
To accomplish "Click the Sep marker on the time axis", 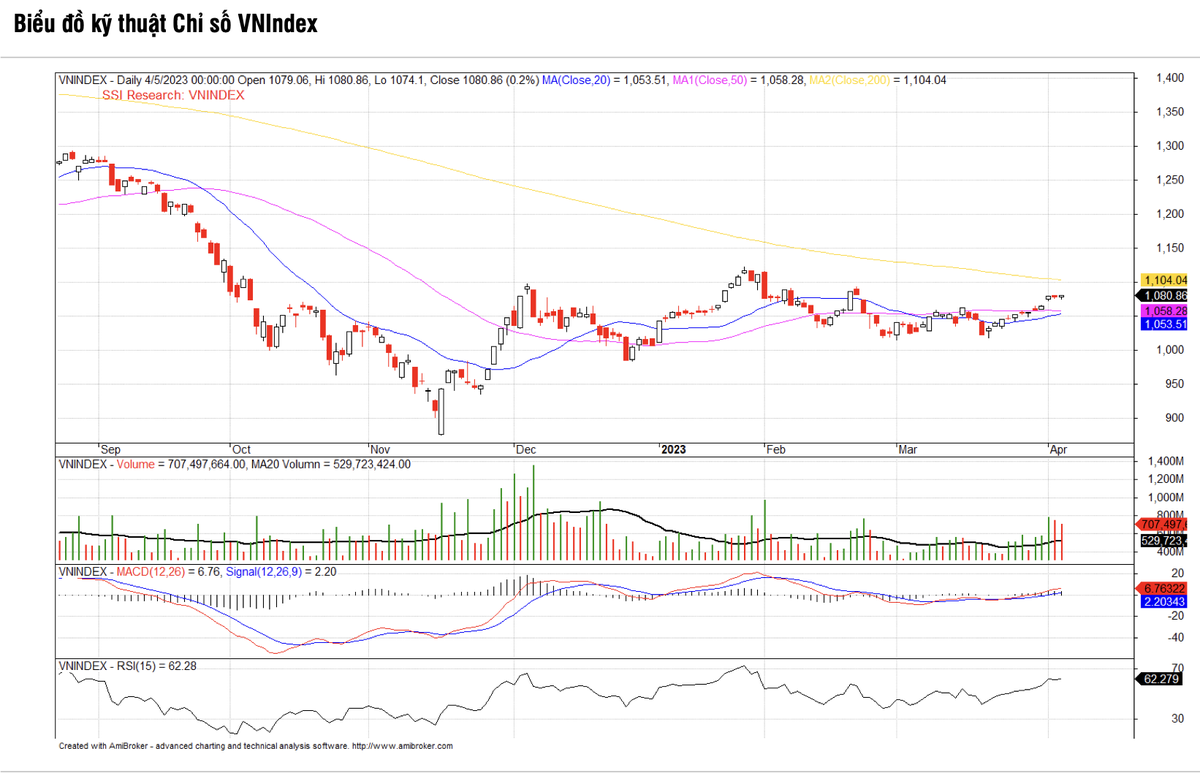I will click(x=110, y=450).
